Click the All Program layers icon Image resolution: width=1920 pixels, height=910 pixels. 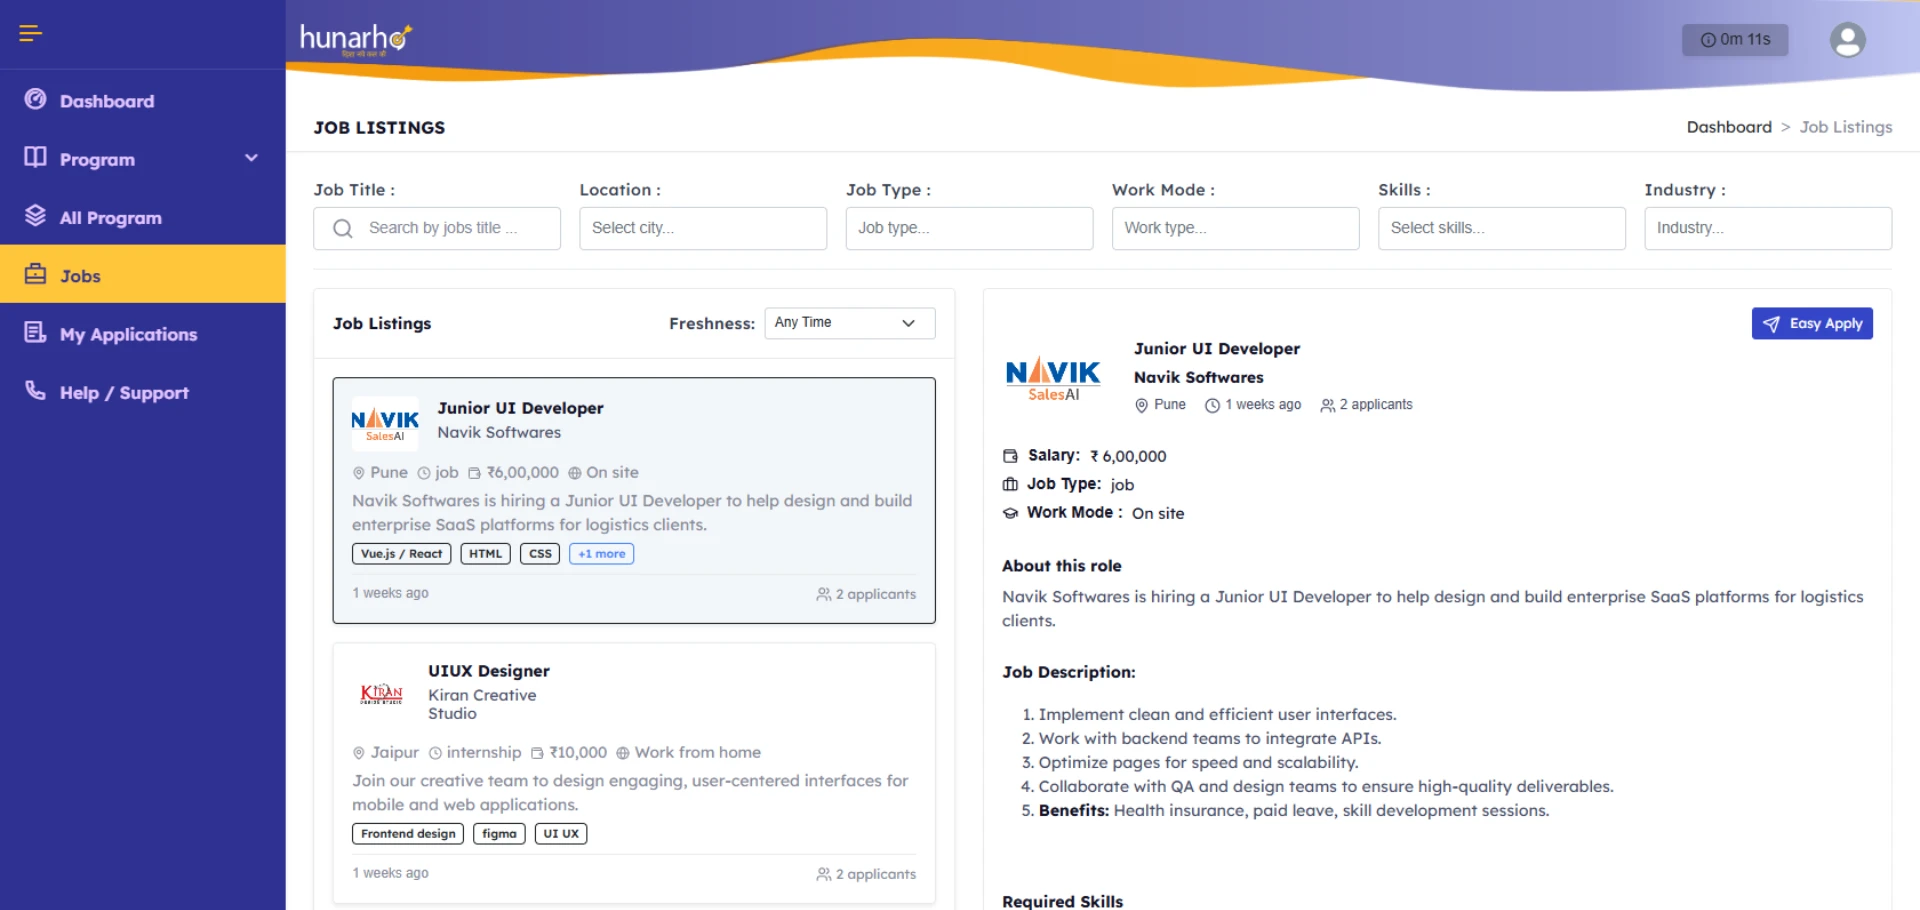pos(35,216)
